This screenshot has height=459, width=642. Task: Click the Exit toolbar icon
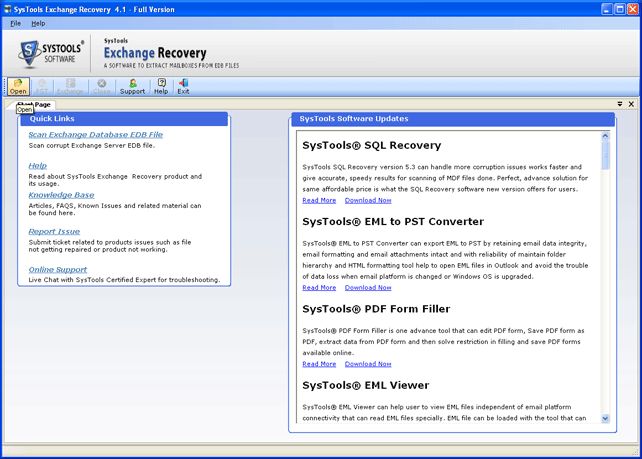tap(183, 87)
